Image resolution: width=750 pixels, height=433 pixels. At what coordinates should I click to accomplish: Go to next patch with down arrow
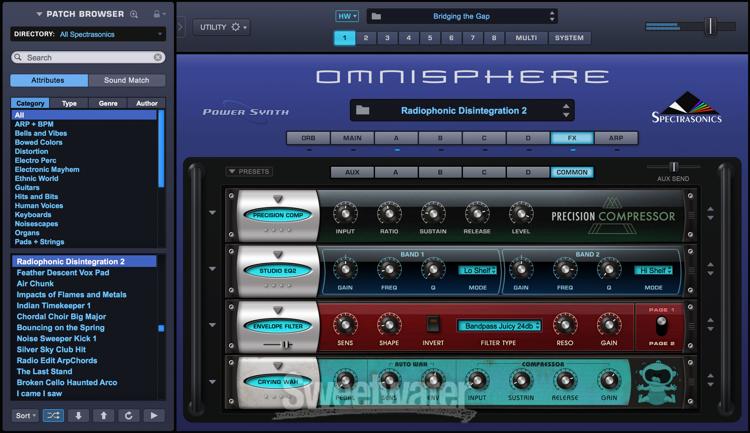pyautogui.click(x=78, y=415)
